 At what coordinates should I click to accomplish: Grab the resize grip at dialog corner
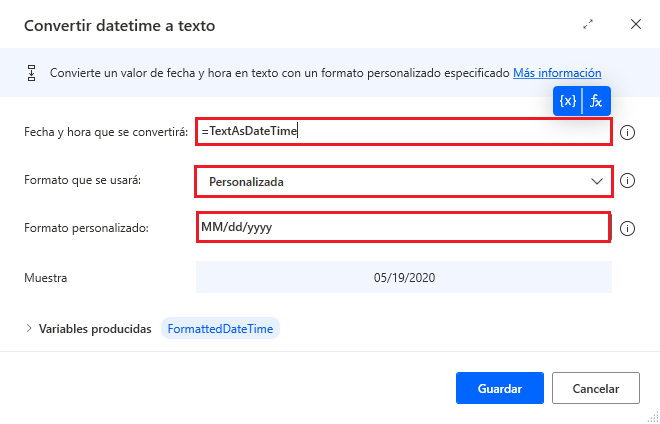pos(653,416)
